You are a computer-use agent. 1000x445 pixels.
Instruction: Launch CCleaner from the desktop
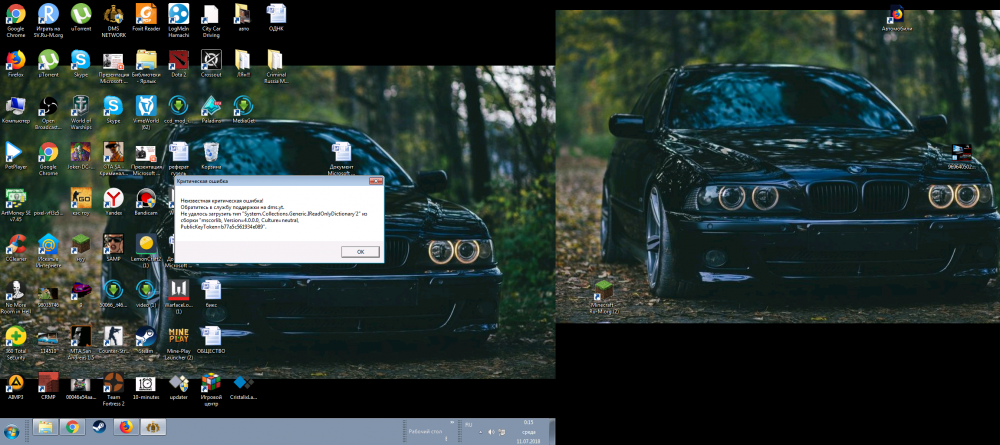point(15,243)
